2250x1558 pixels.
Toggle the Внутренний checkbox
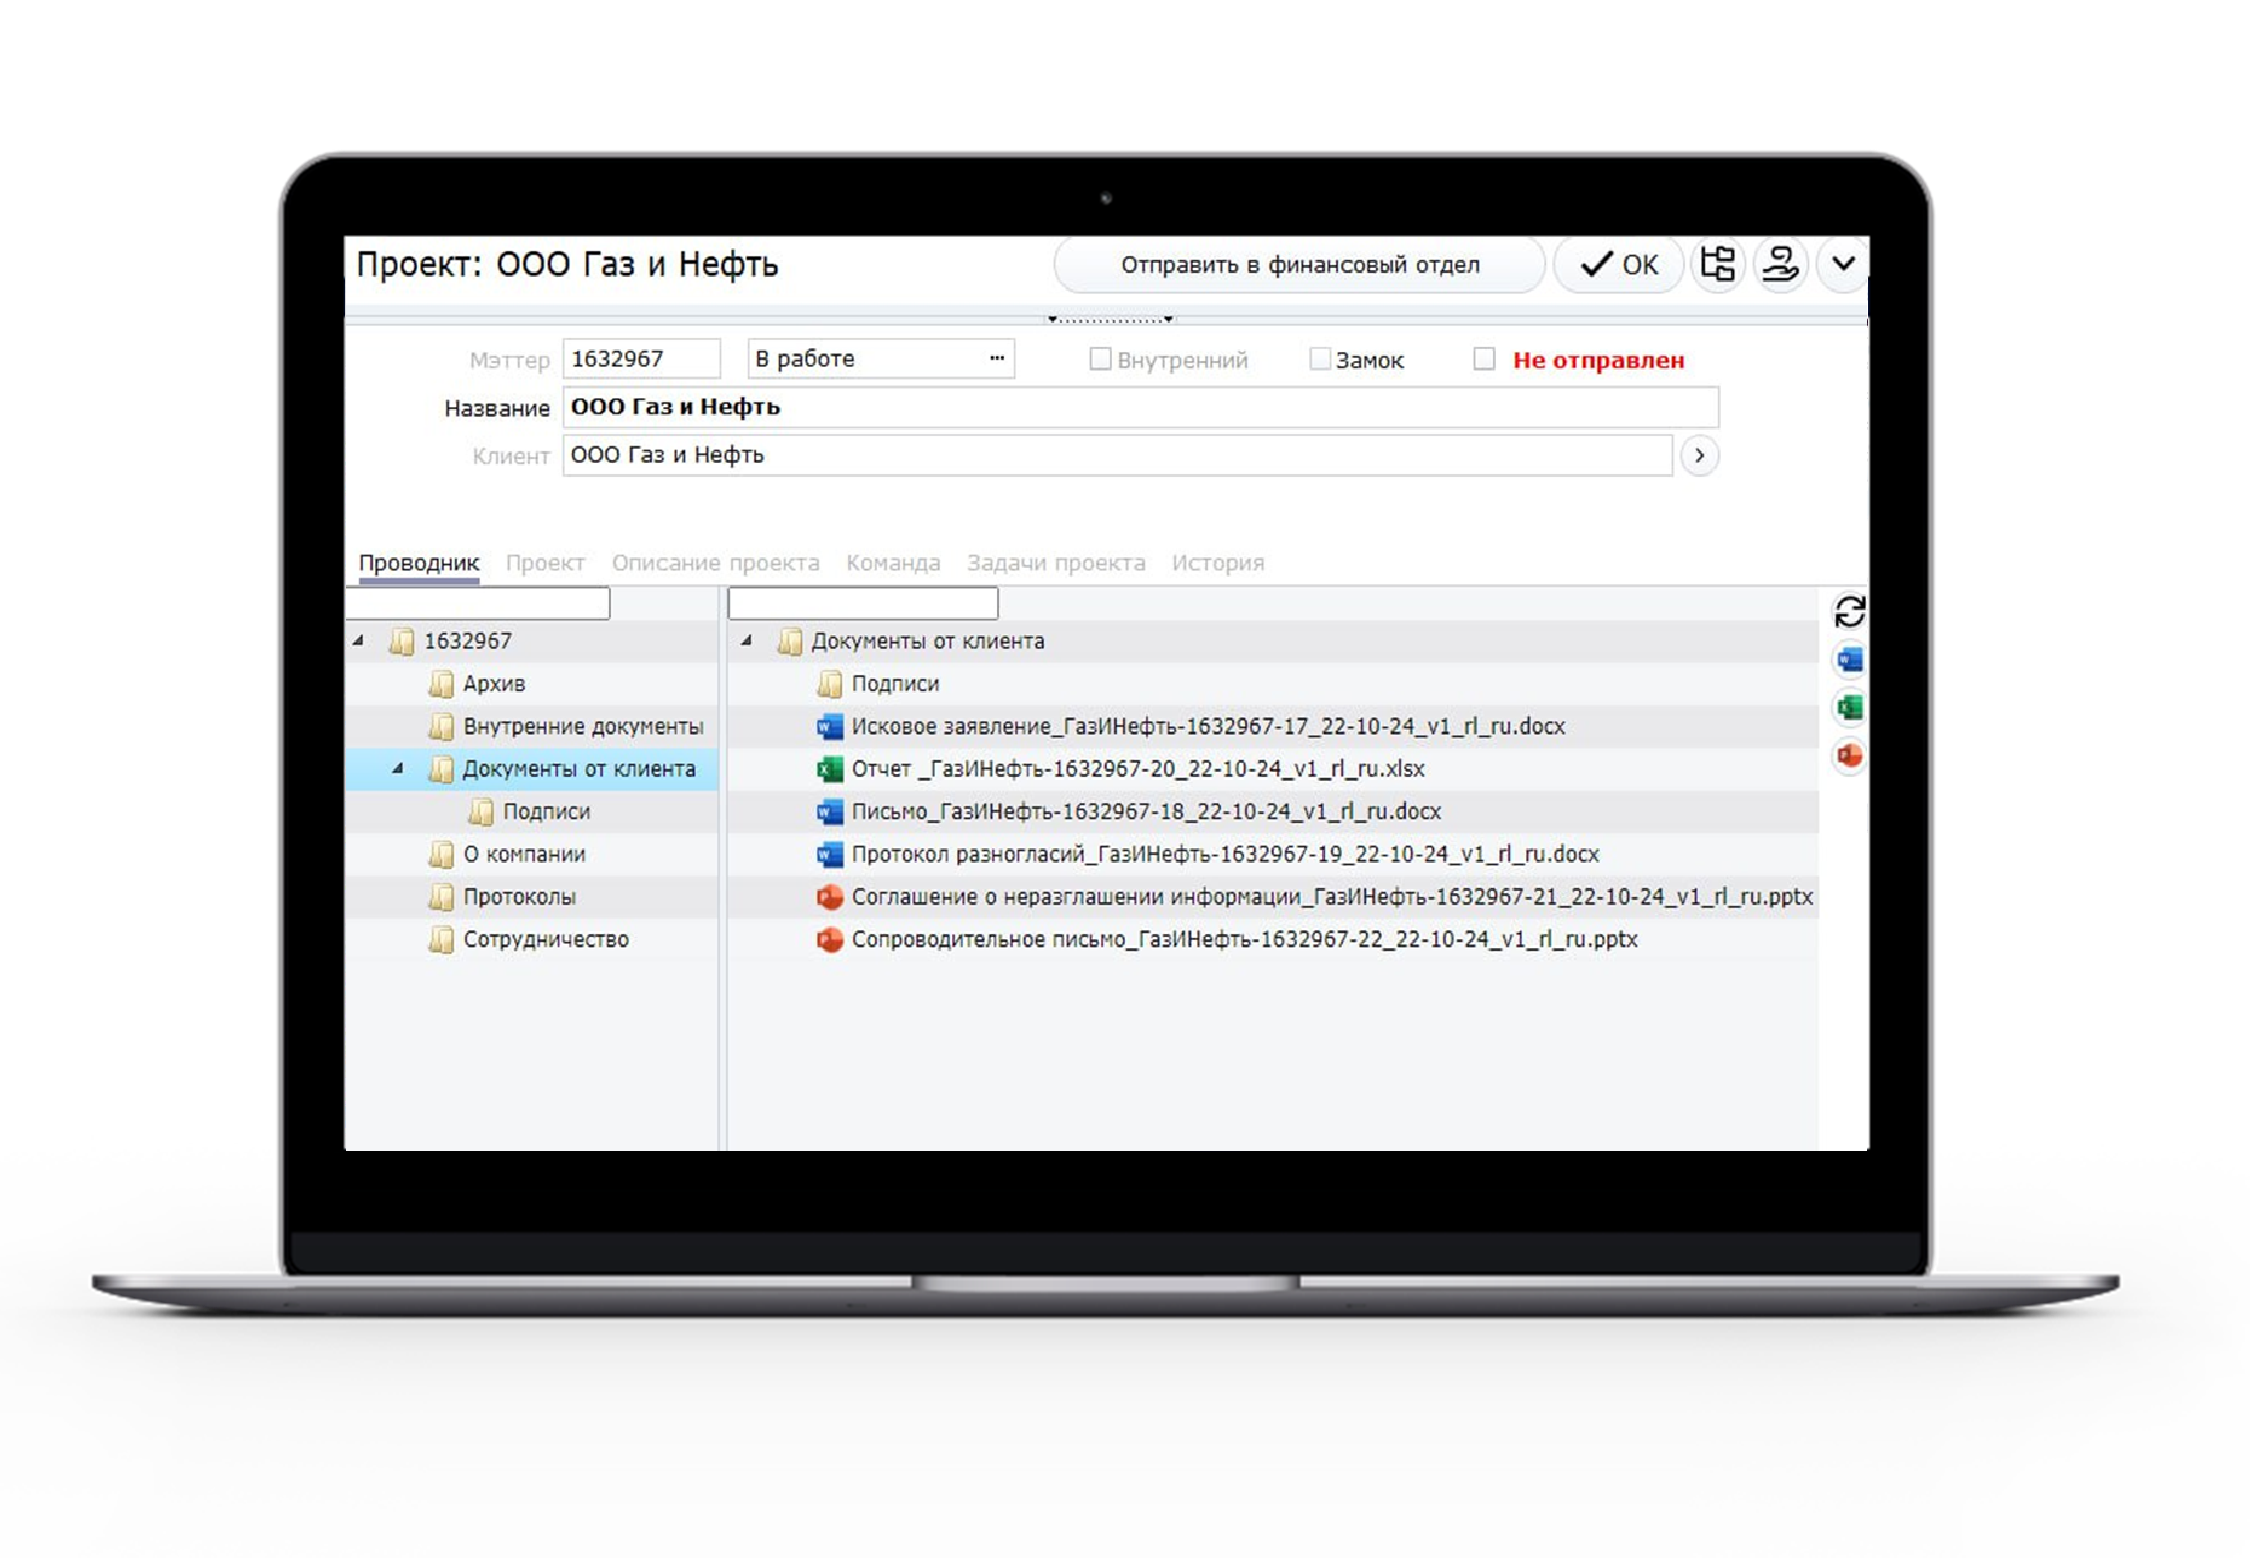click(1099, 359)
